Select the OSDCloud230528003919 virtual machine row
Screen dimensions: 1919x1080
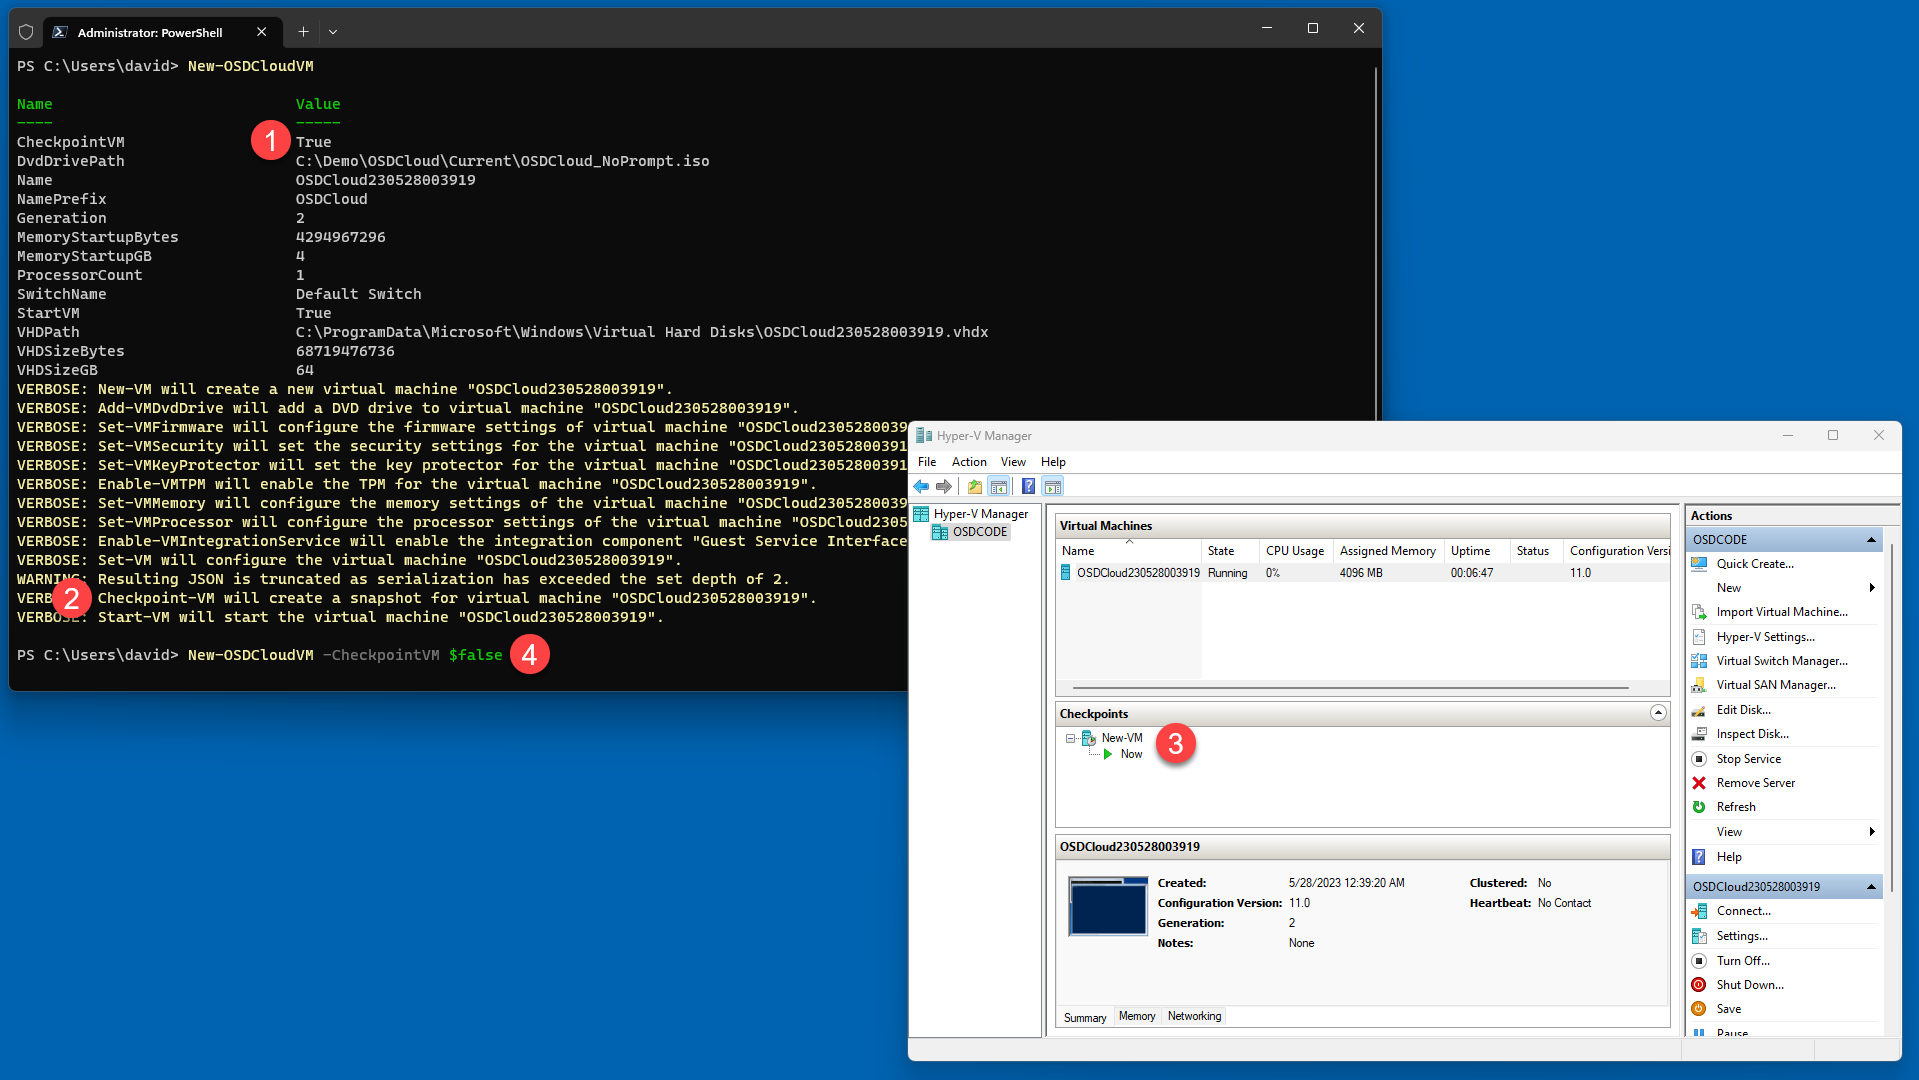[1137, 573]
